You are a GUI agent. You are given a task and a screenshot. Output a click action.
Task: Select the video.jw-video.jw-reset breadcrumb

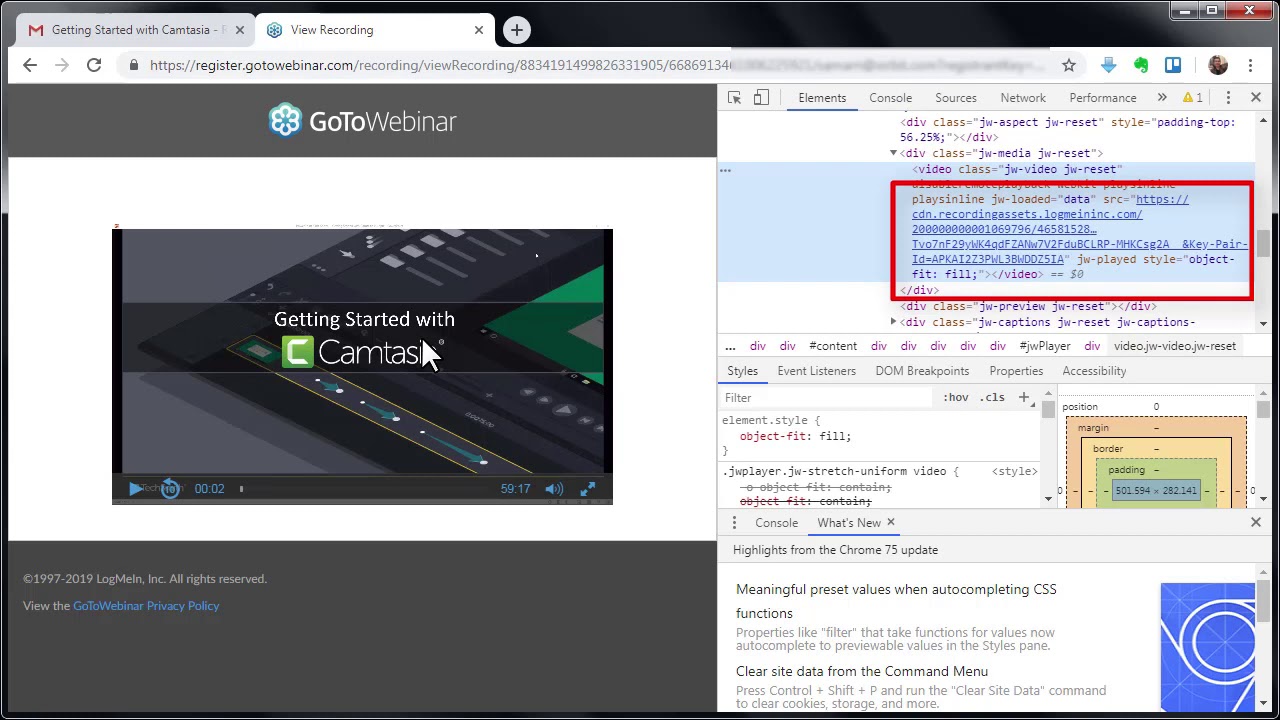tap(1175, 346)
